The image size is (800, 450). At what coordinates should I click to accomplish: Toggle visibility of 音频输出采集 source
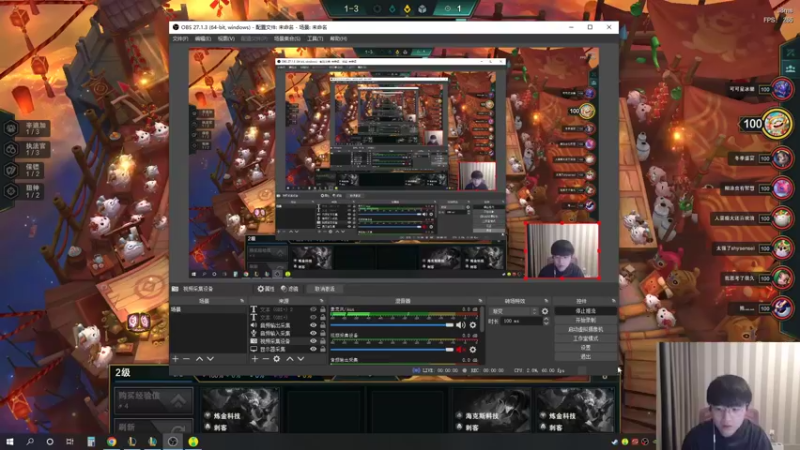(x=313, y=325)
